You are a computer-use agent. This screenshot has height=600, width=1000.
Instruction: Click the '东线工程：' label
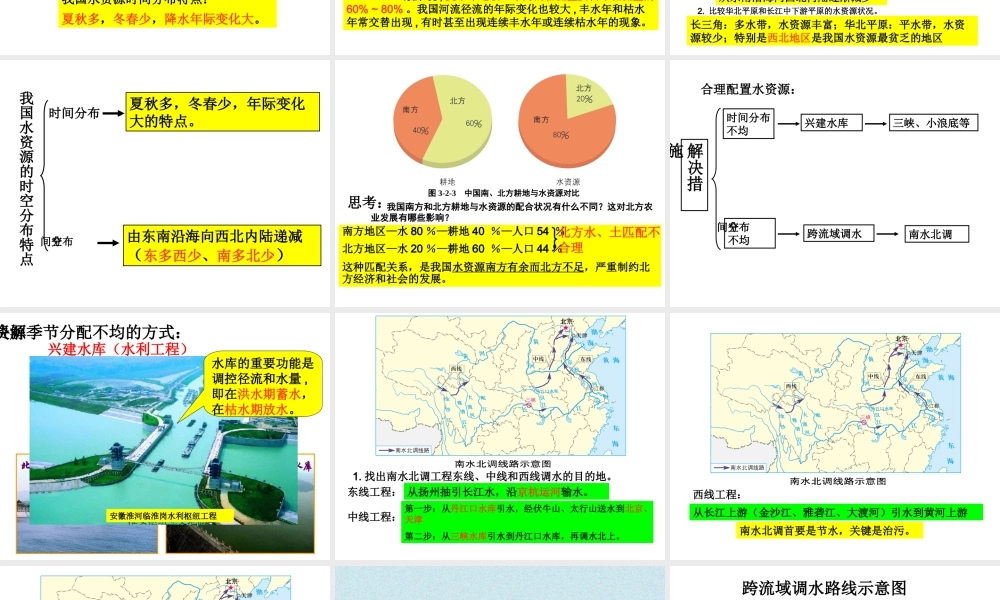point(372,492)
